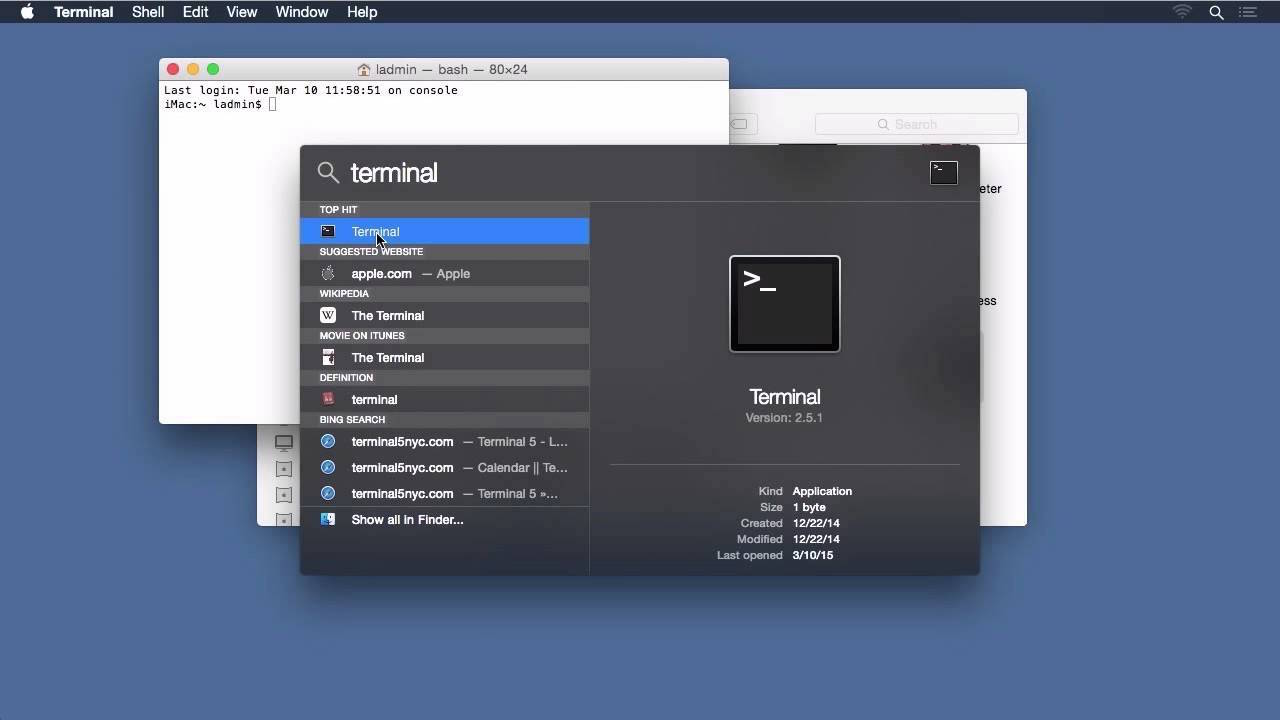
Task: Click the movie clapper icon
Action: coord(328,357)
